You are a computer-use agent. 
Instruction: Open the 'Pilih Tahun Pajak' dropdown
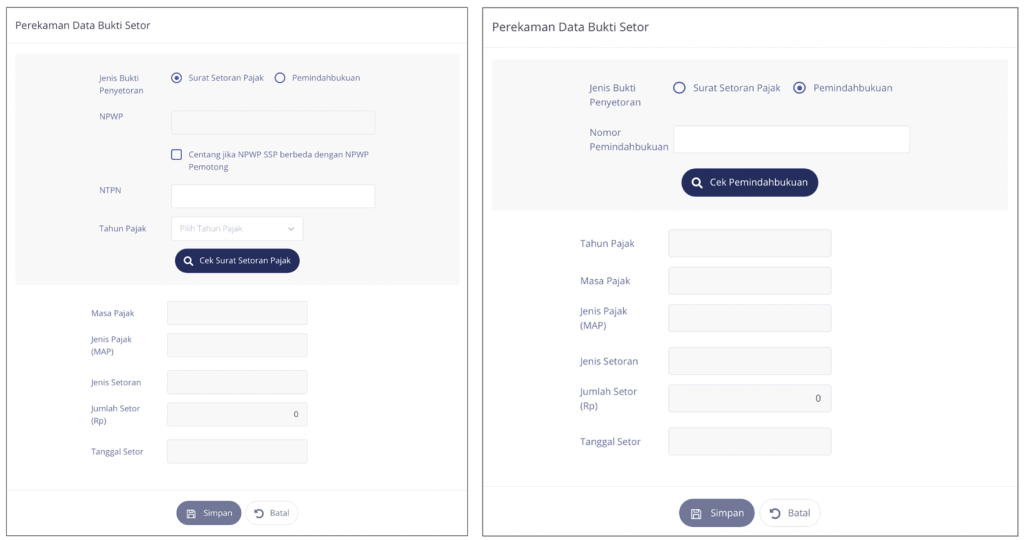(236, 229)
